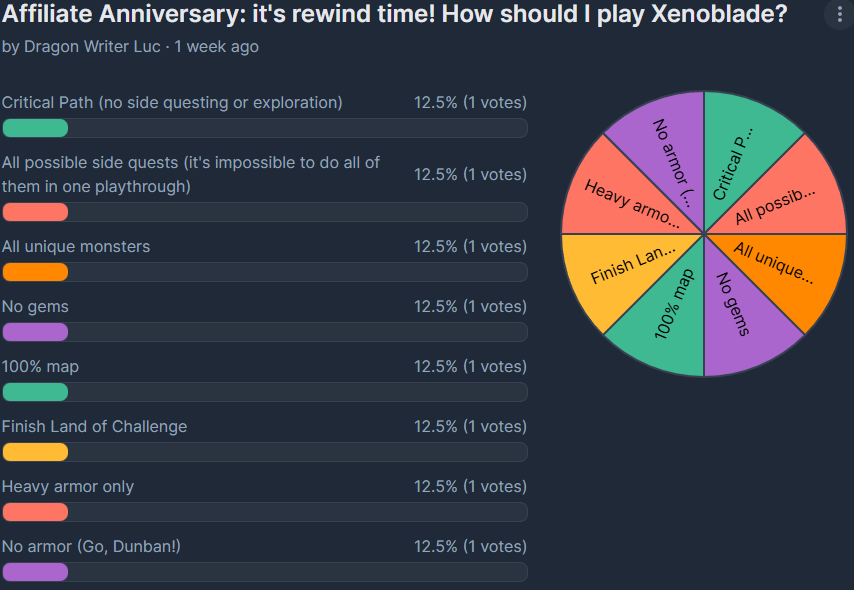The image size is (854, 590).
Task: Open the three-dot poll options menu
Action: pyautogui.click(x=840, y=15)
